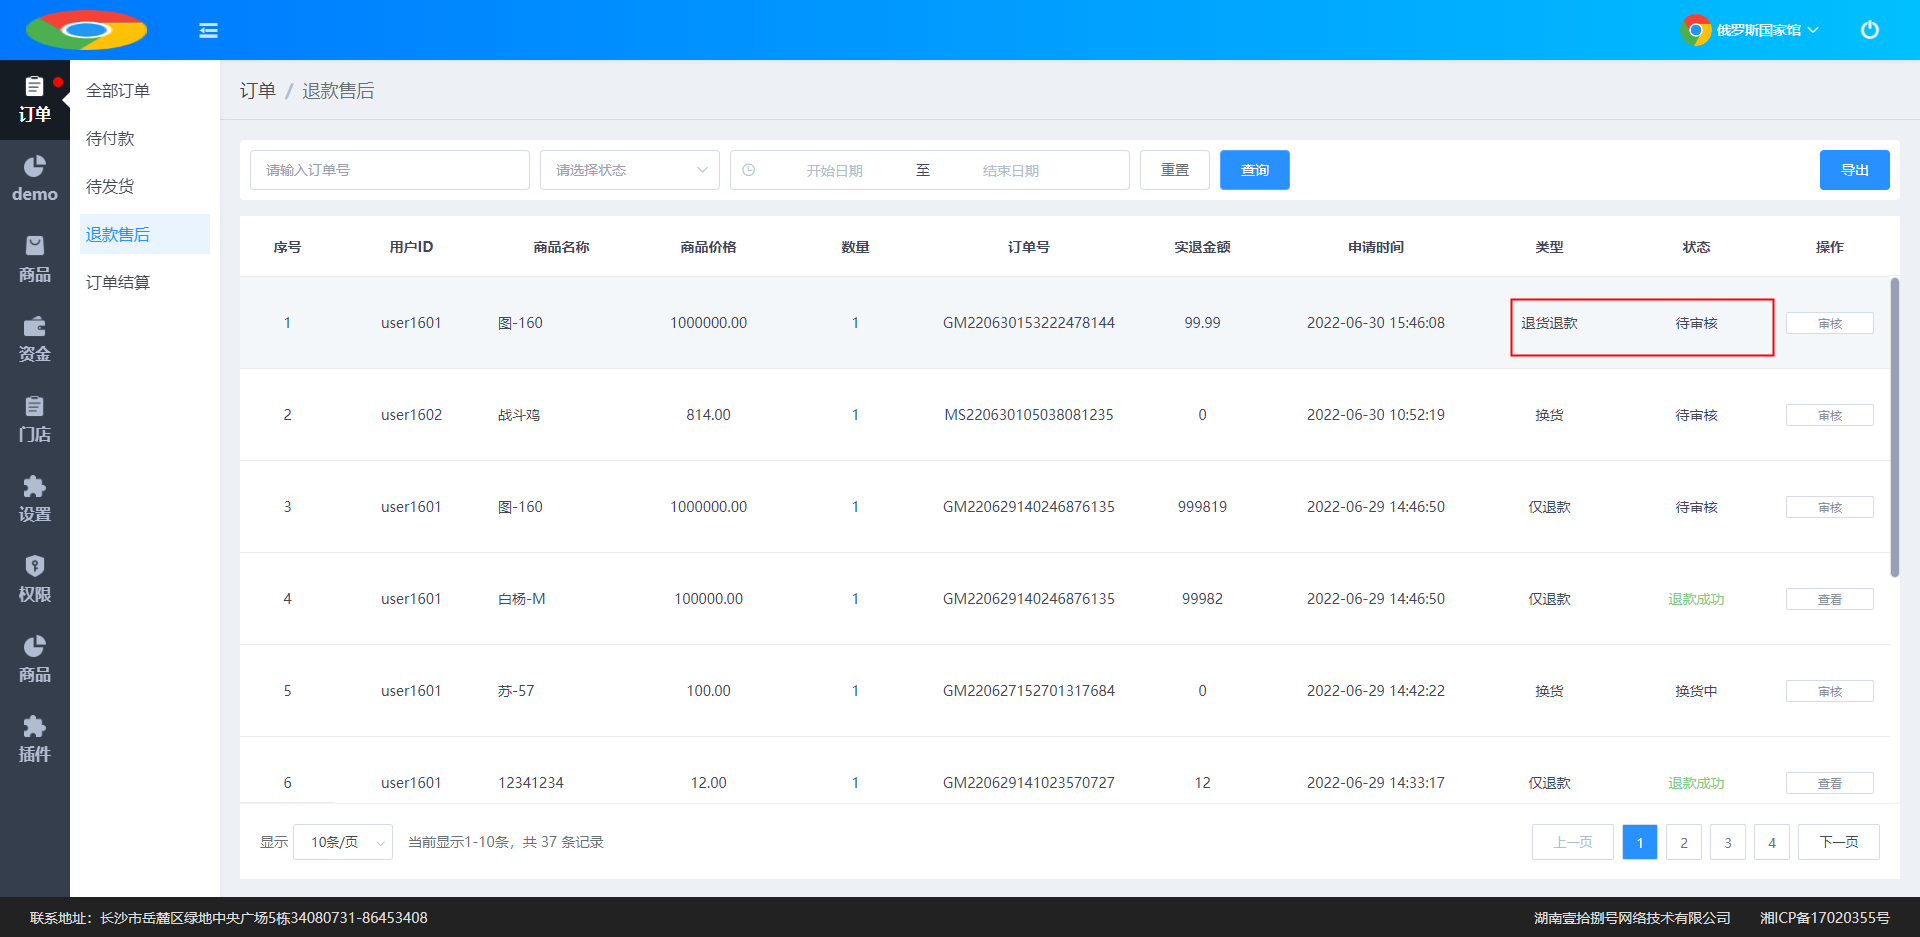1920x937 pixels.
Task: Click the 状态 column header
Action: pos(1696,247)
